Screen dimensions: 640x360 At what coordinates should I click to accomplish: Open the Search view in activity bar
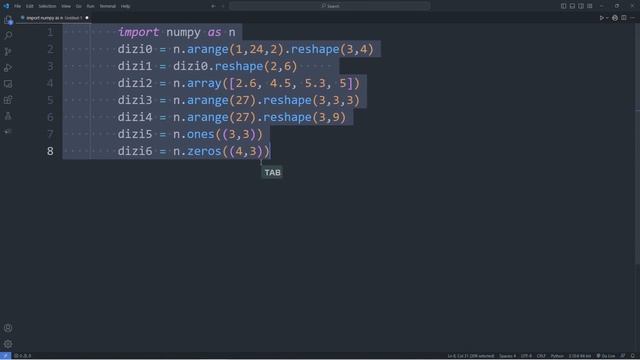[x=8, y=36]
